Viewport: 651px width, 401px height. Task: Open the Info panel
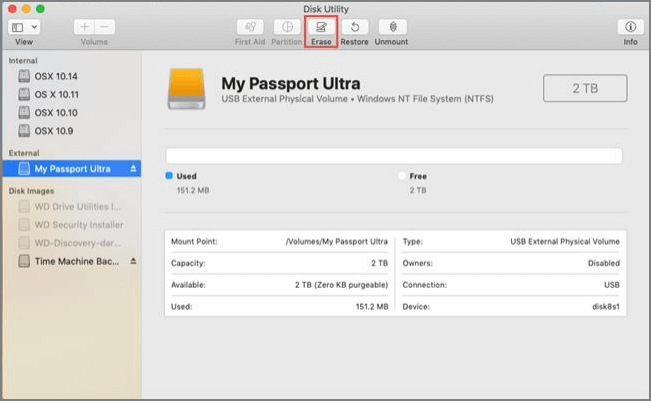pyautogui.click(x=630, y=27)
